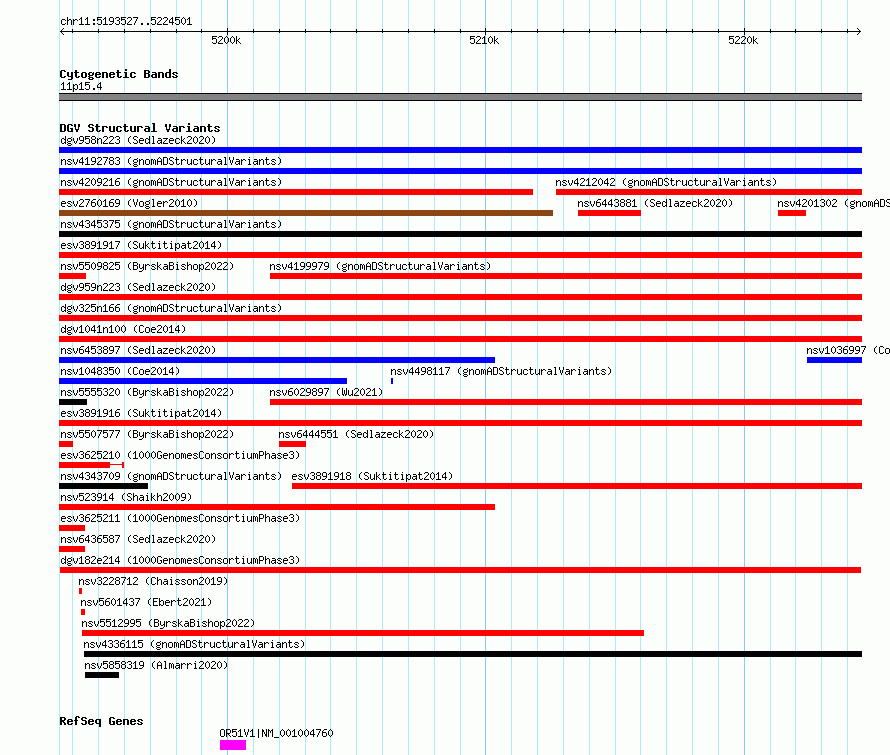Image resolution: width=890 pixels, height=755 pixels.
Task: Open nsv6029897 (Wu2021) label
Action: [x=326, y=392]
